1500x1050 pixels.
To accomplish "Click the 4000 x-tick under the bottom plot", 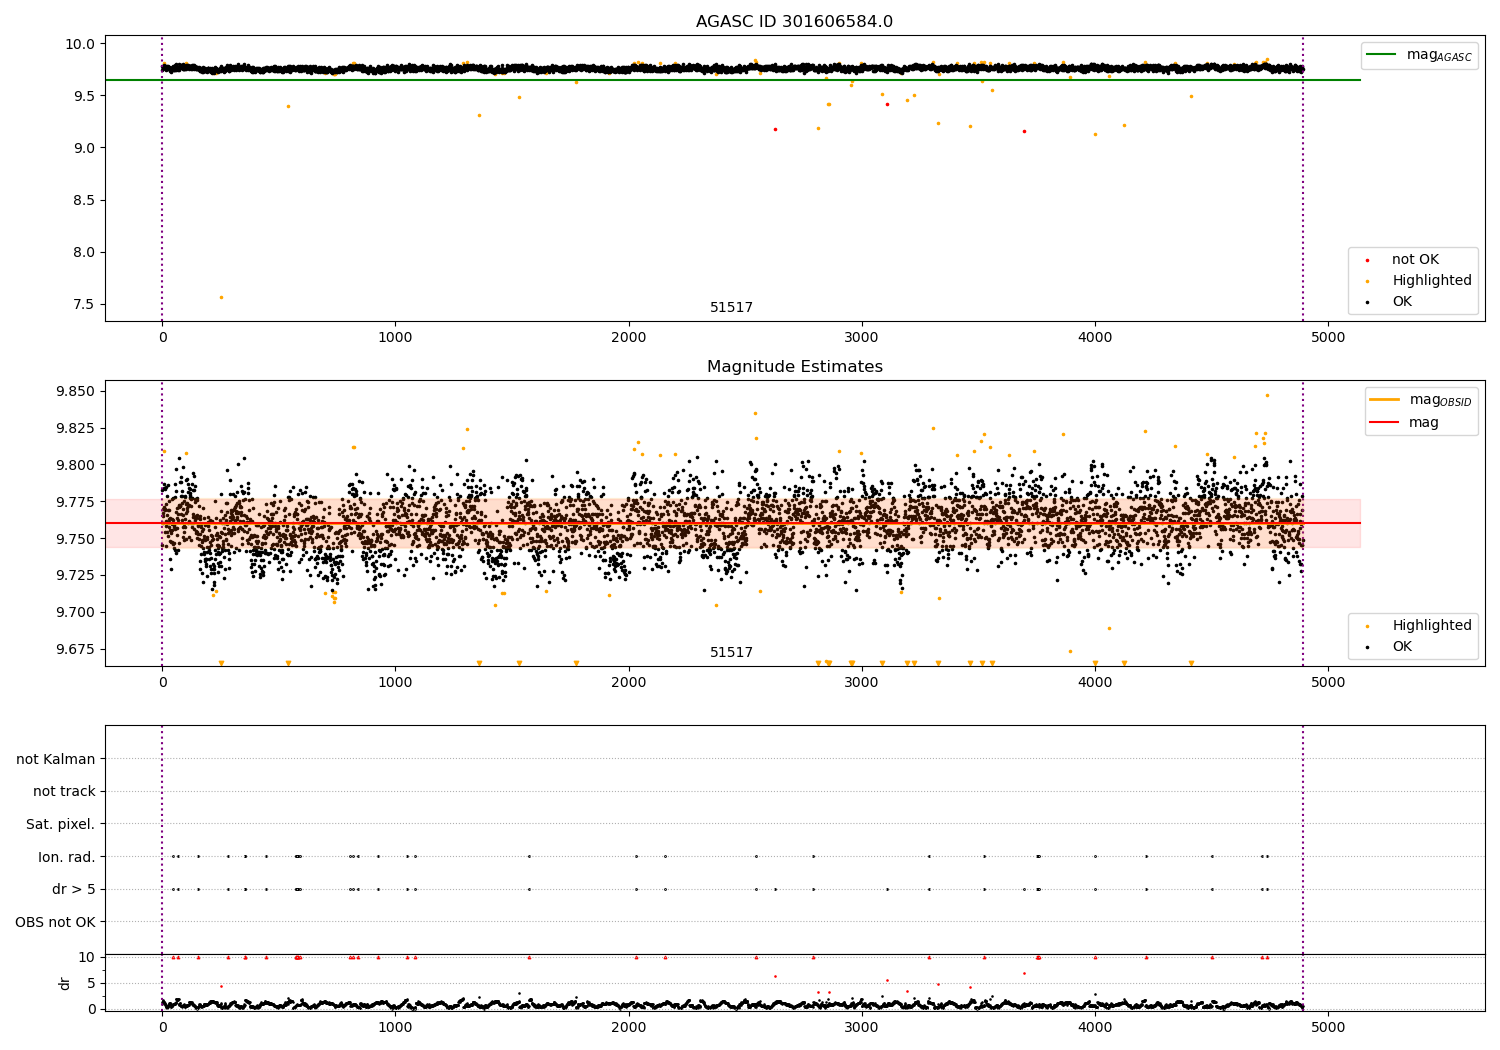I will (x=1095, y=1027).
